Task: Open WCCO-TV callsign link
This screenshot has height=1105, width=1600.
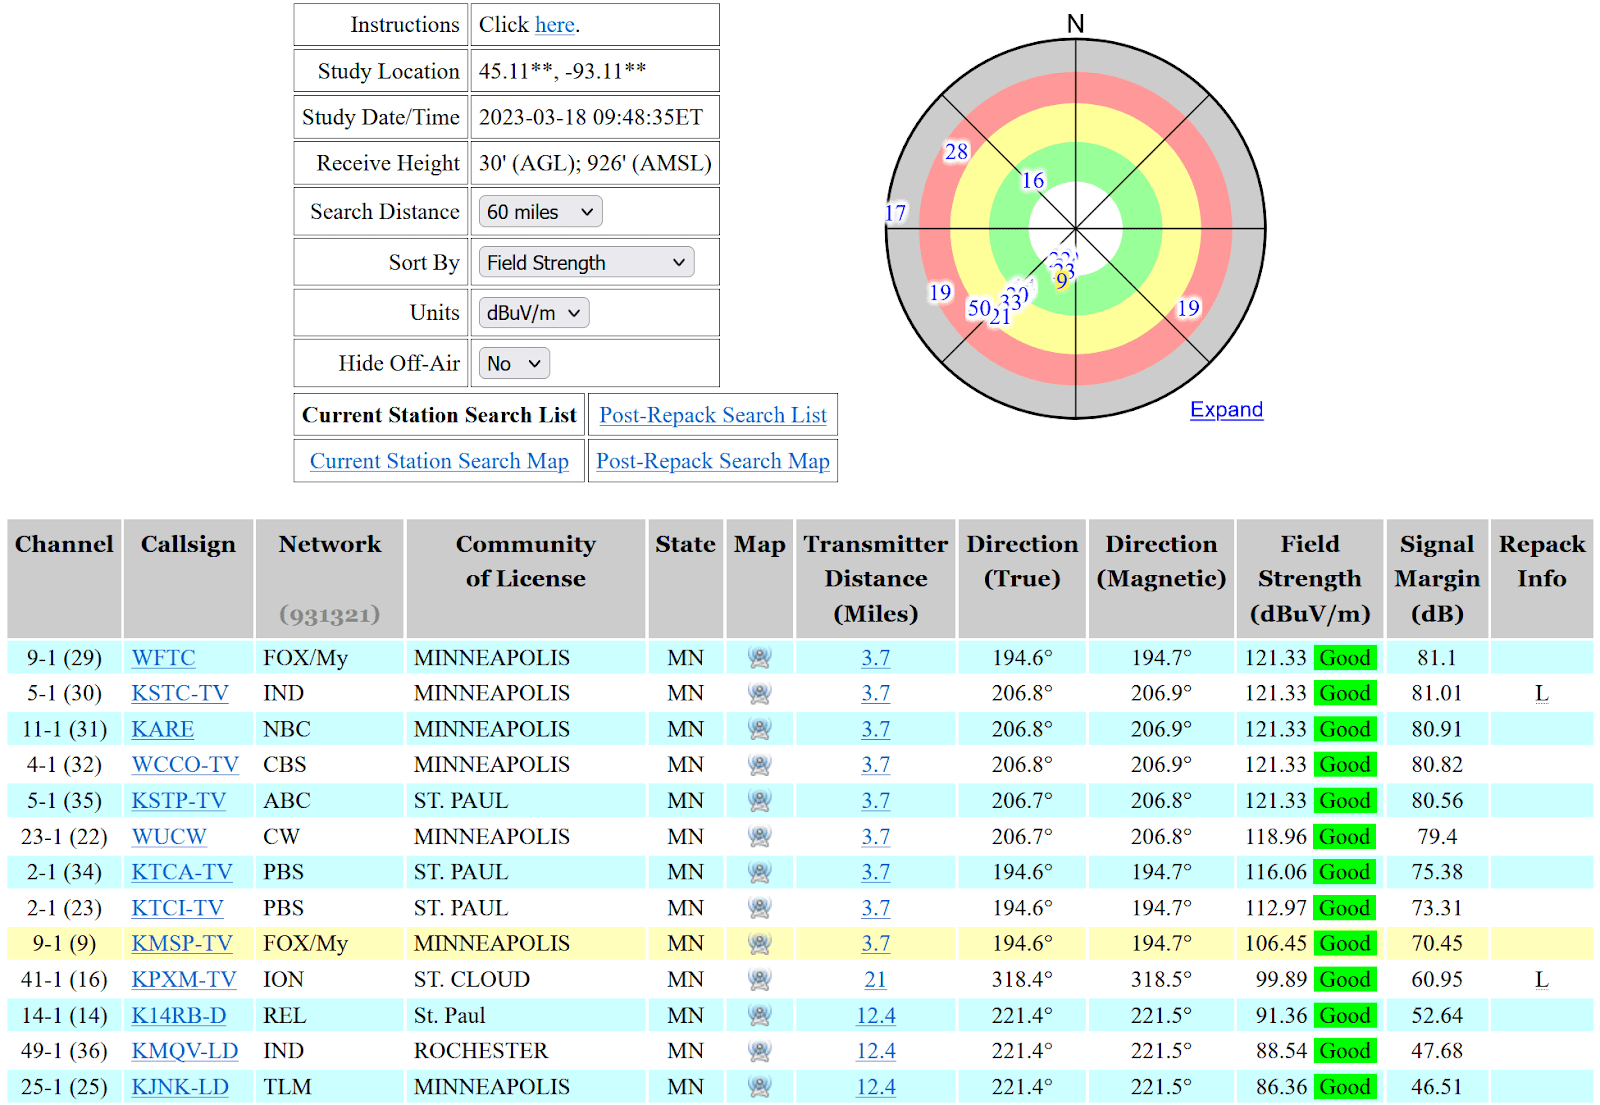Action: pos(185,765)
